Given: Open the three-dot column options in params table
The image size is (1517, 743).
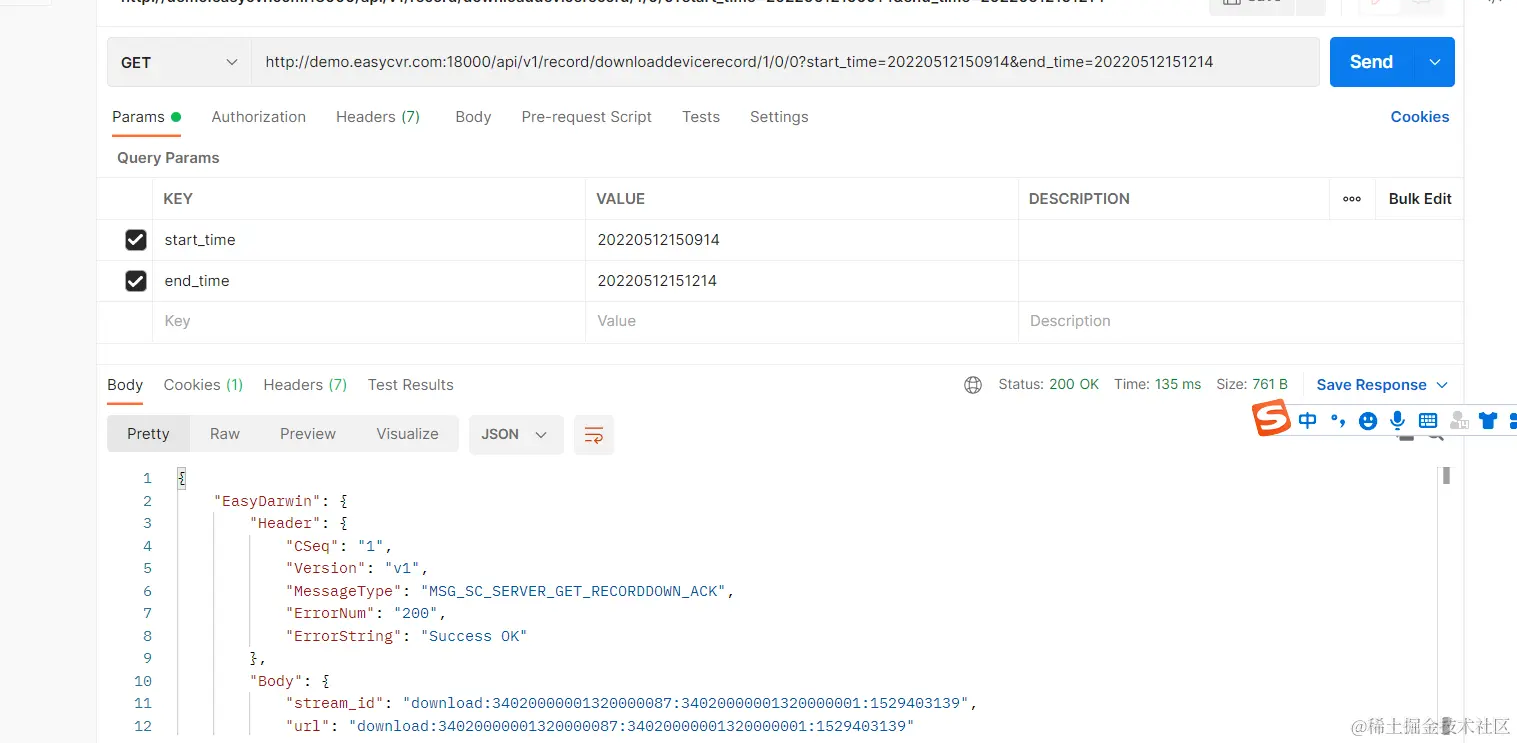Looking at the screenshot, I should coord(1352,199).
